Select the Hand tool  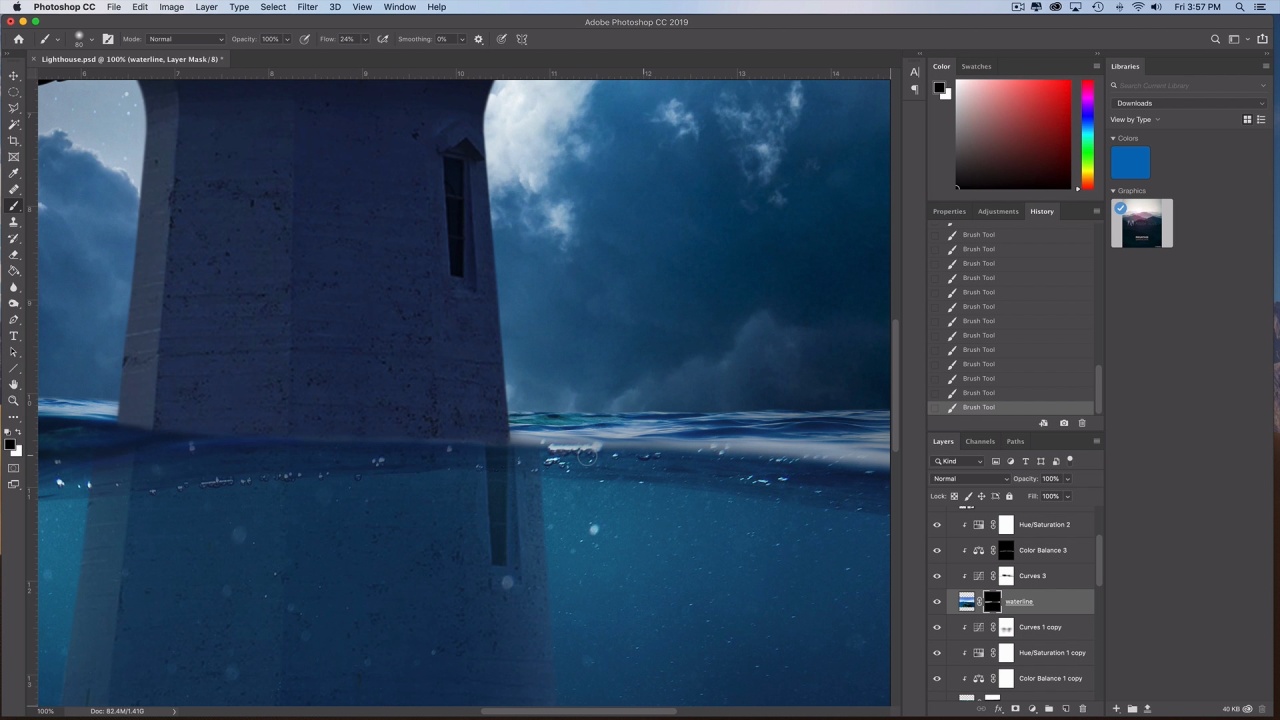(x=14, y=385)
